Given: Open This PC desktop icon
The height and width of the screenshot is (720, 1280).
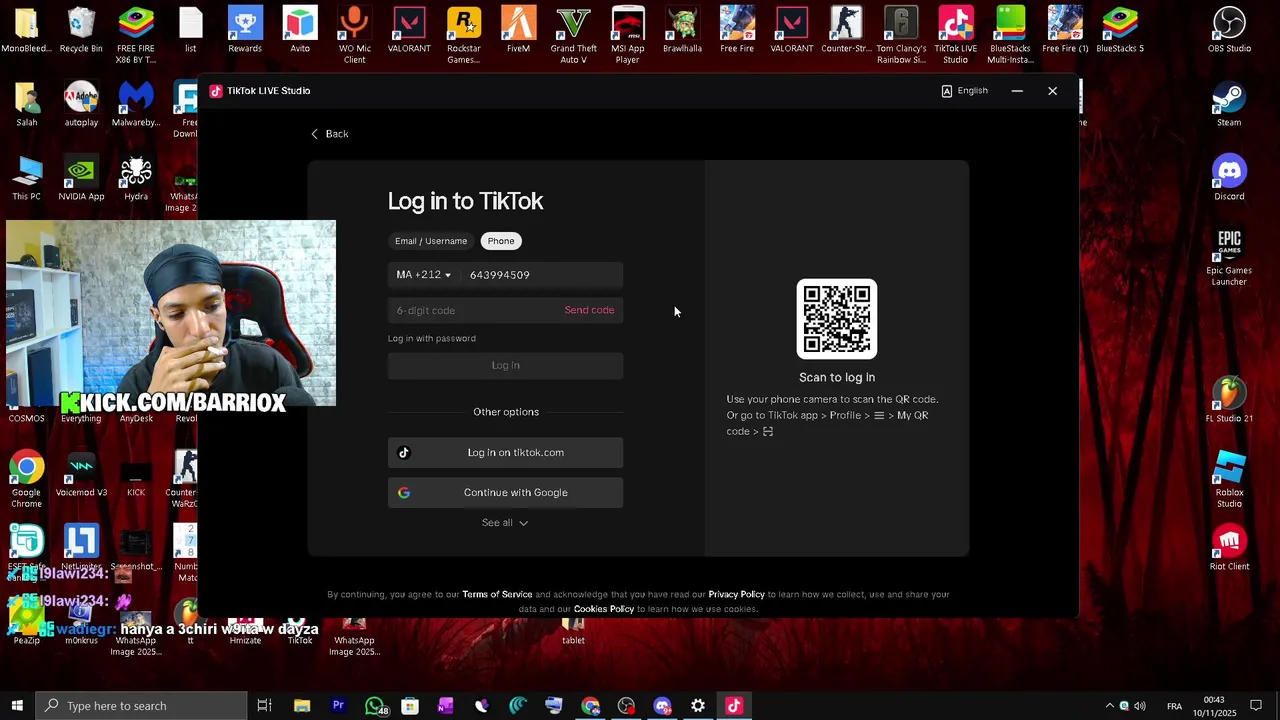Looking at the screenshot, I should [x=26, y=178].
